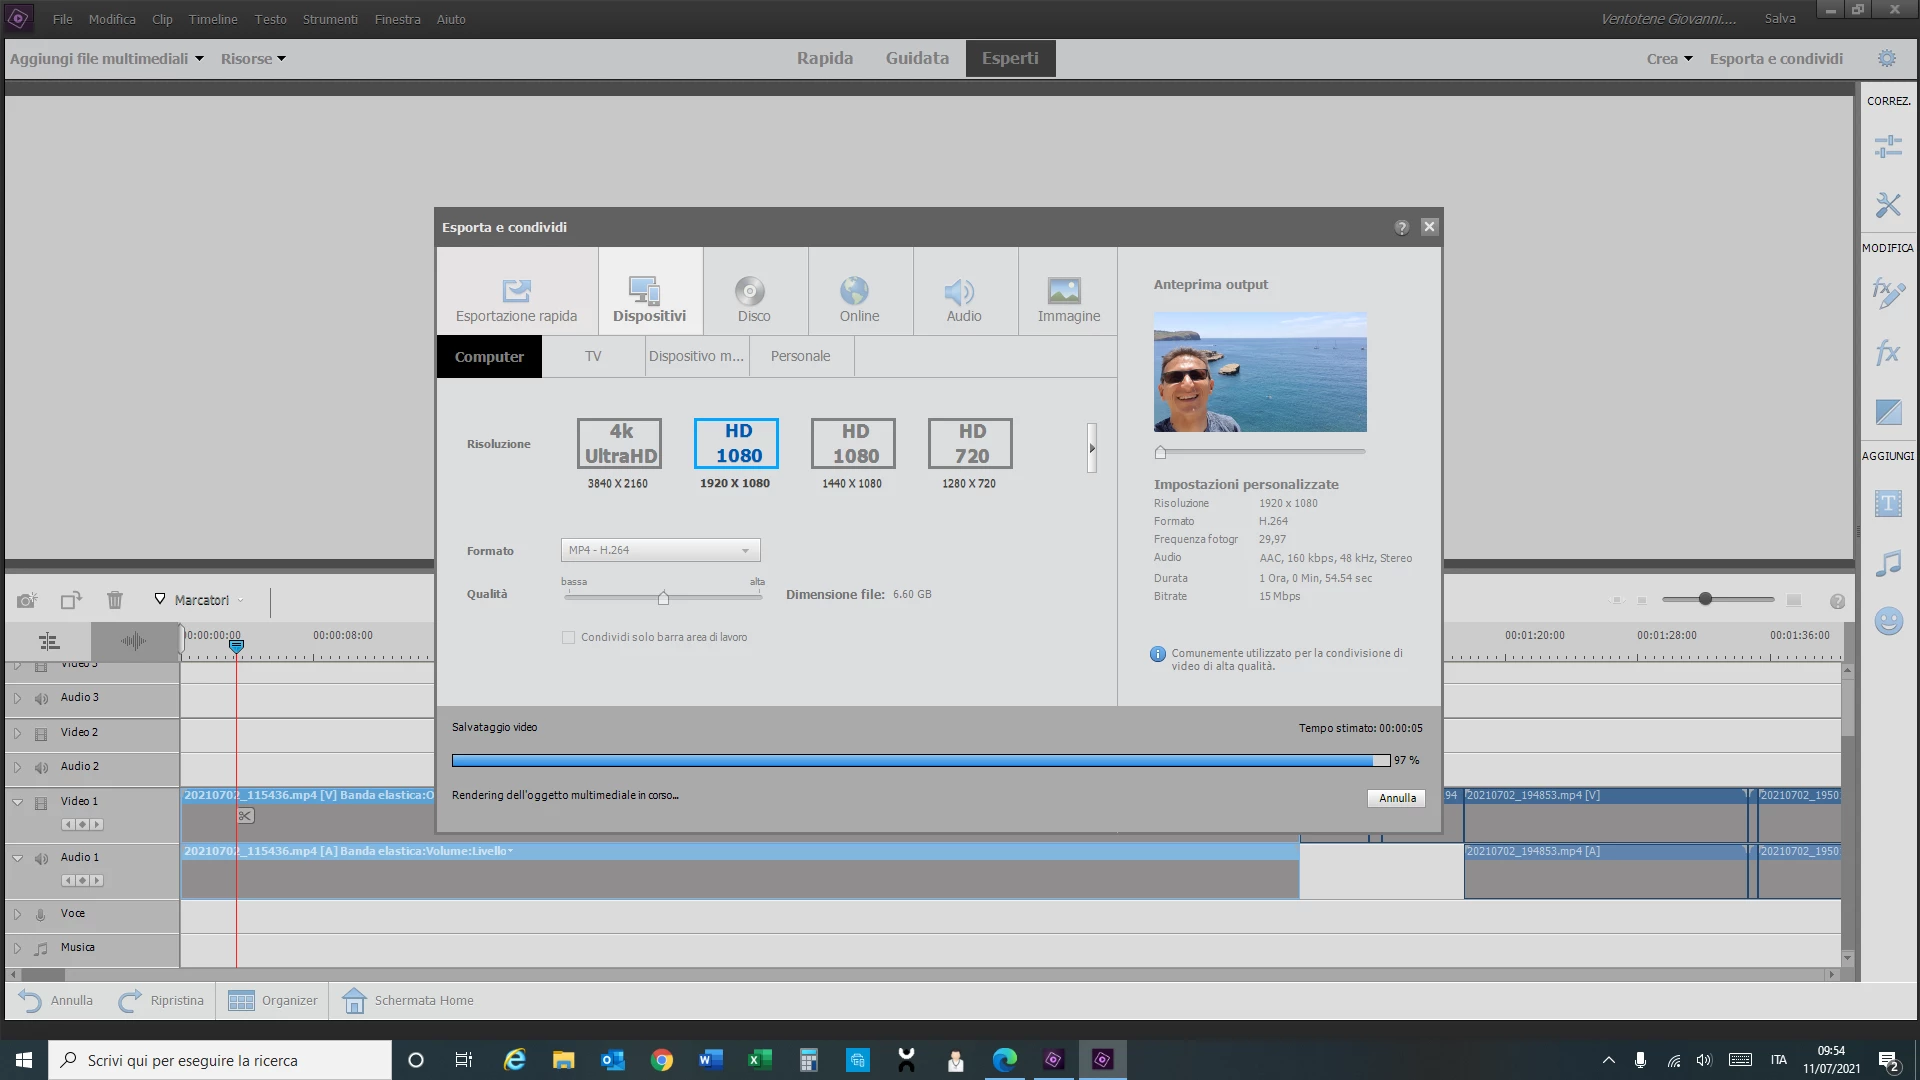Click the scissors split clip icon
This screenshot has height=1080, width=1920.
245,816
